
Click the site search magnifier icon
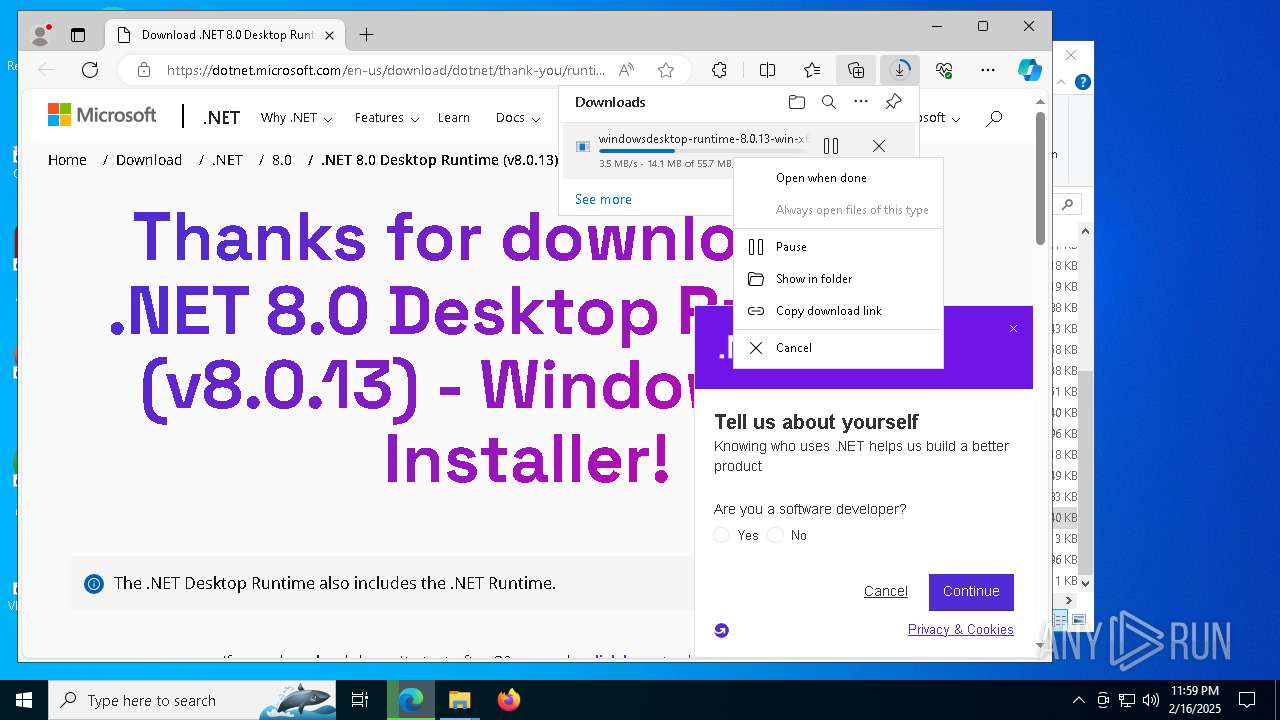coord(994,118)
